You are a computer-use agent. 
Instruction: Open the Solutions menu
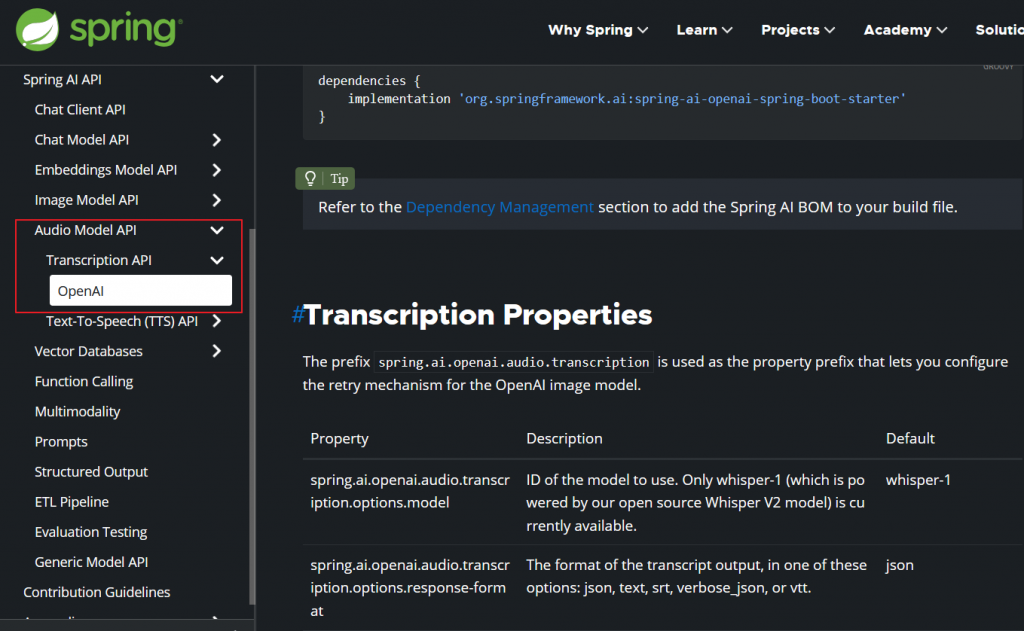[999, 30]
